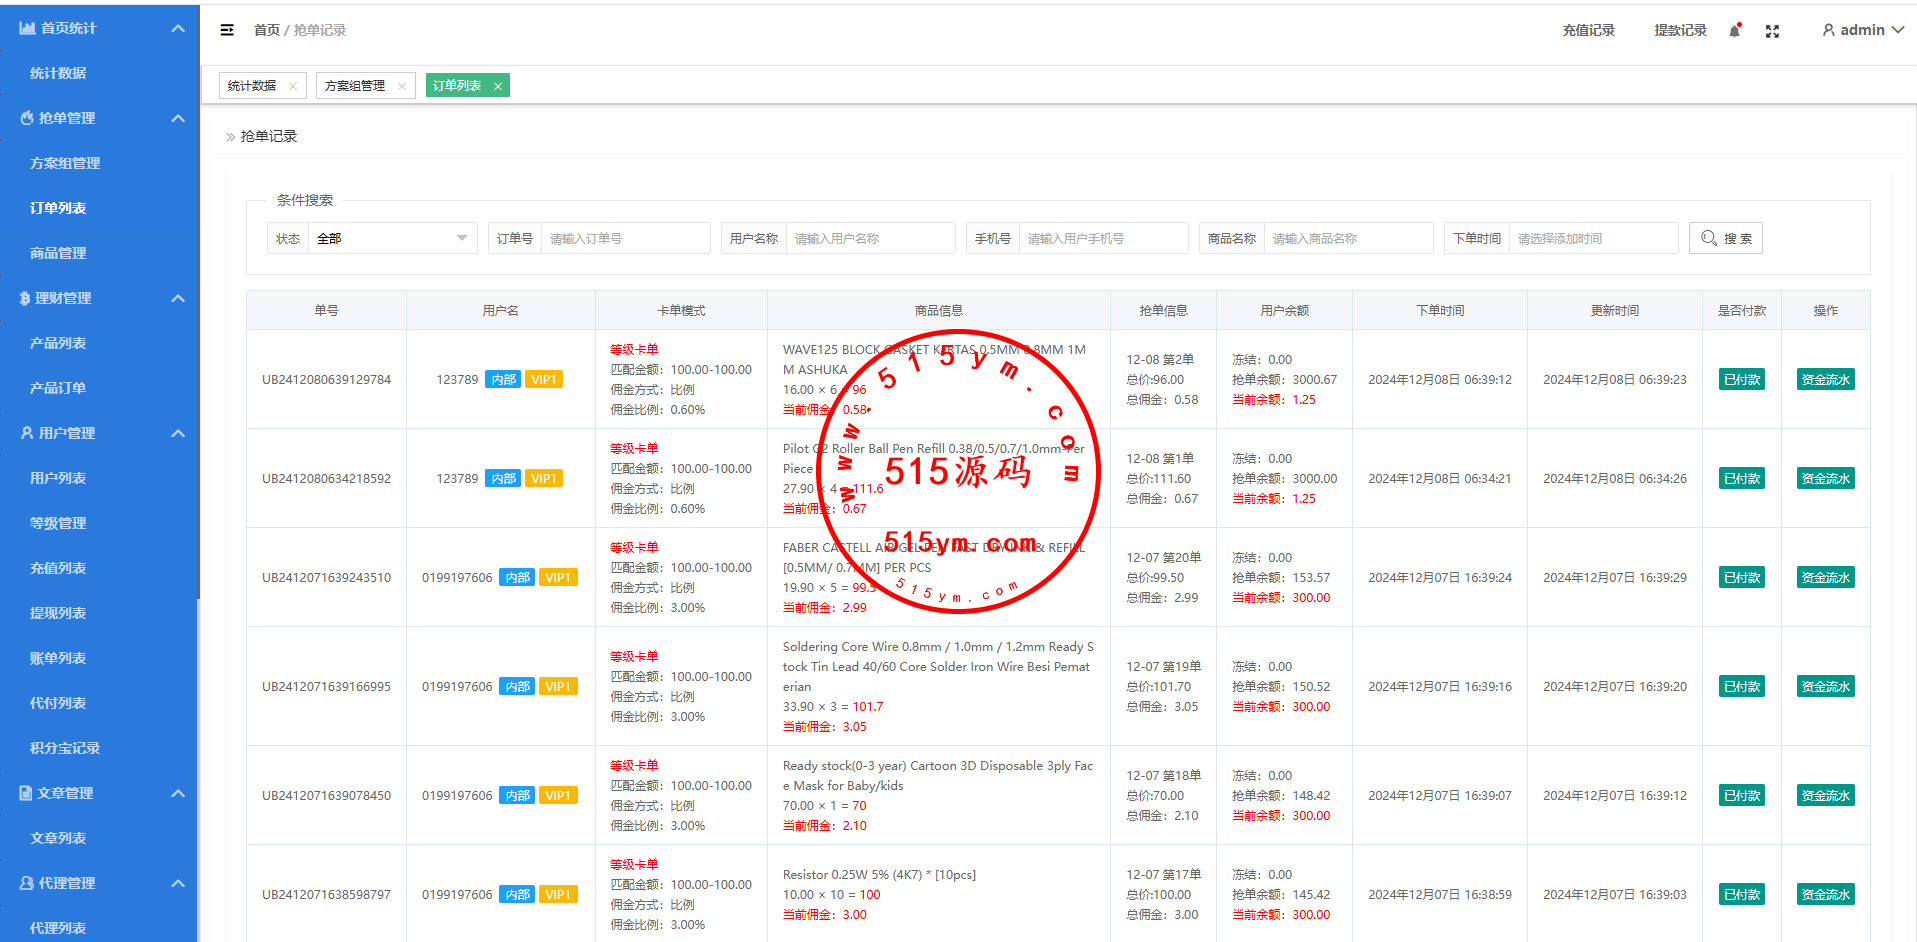Switch to the 统计数据 tab

point(252,86)
